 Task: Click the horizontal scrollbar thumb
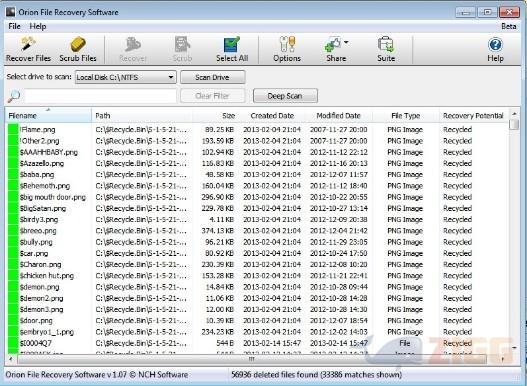coord(251,359)
